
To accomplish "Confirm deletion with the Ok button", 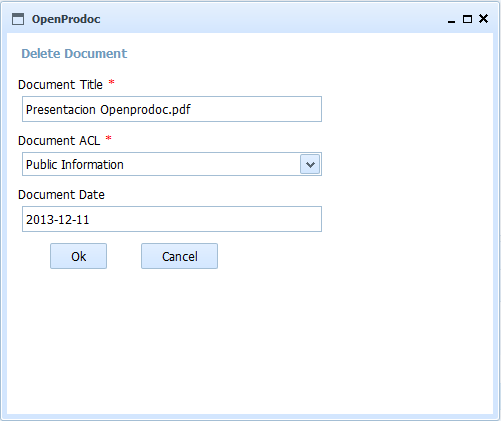I will pyautogui.click(x=78, y=256).
